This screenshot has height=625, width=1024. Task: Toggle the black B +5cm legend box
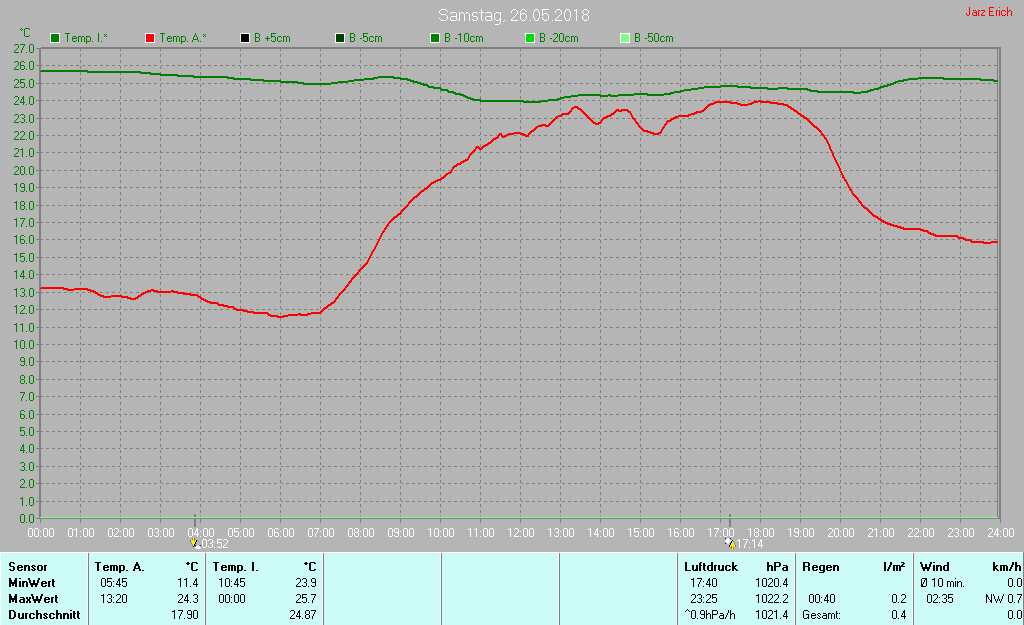245,38
